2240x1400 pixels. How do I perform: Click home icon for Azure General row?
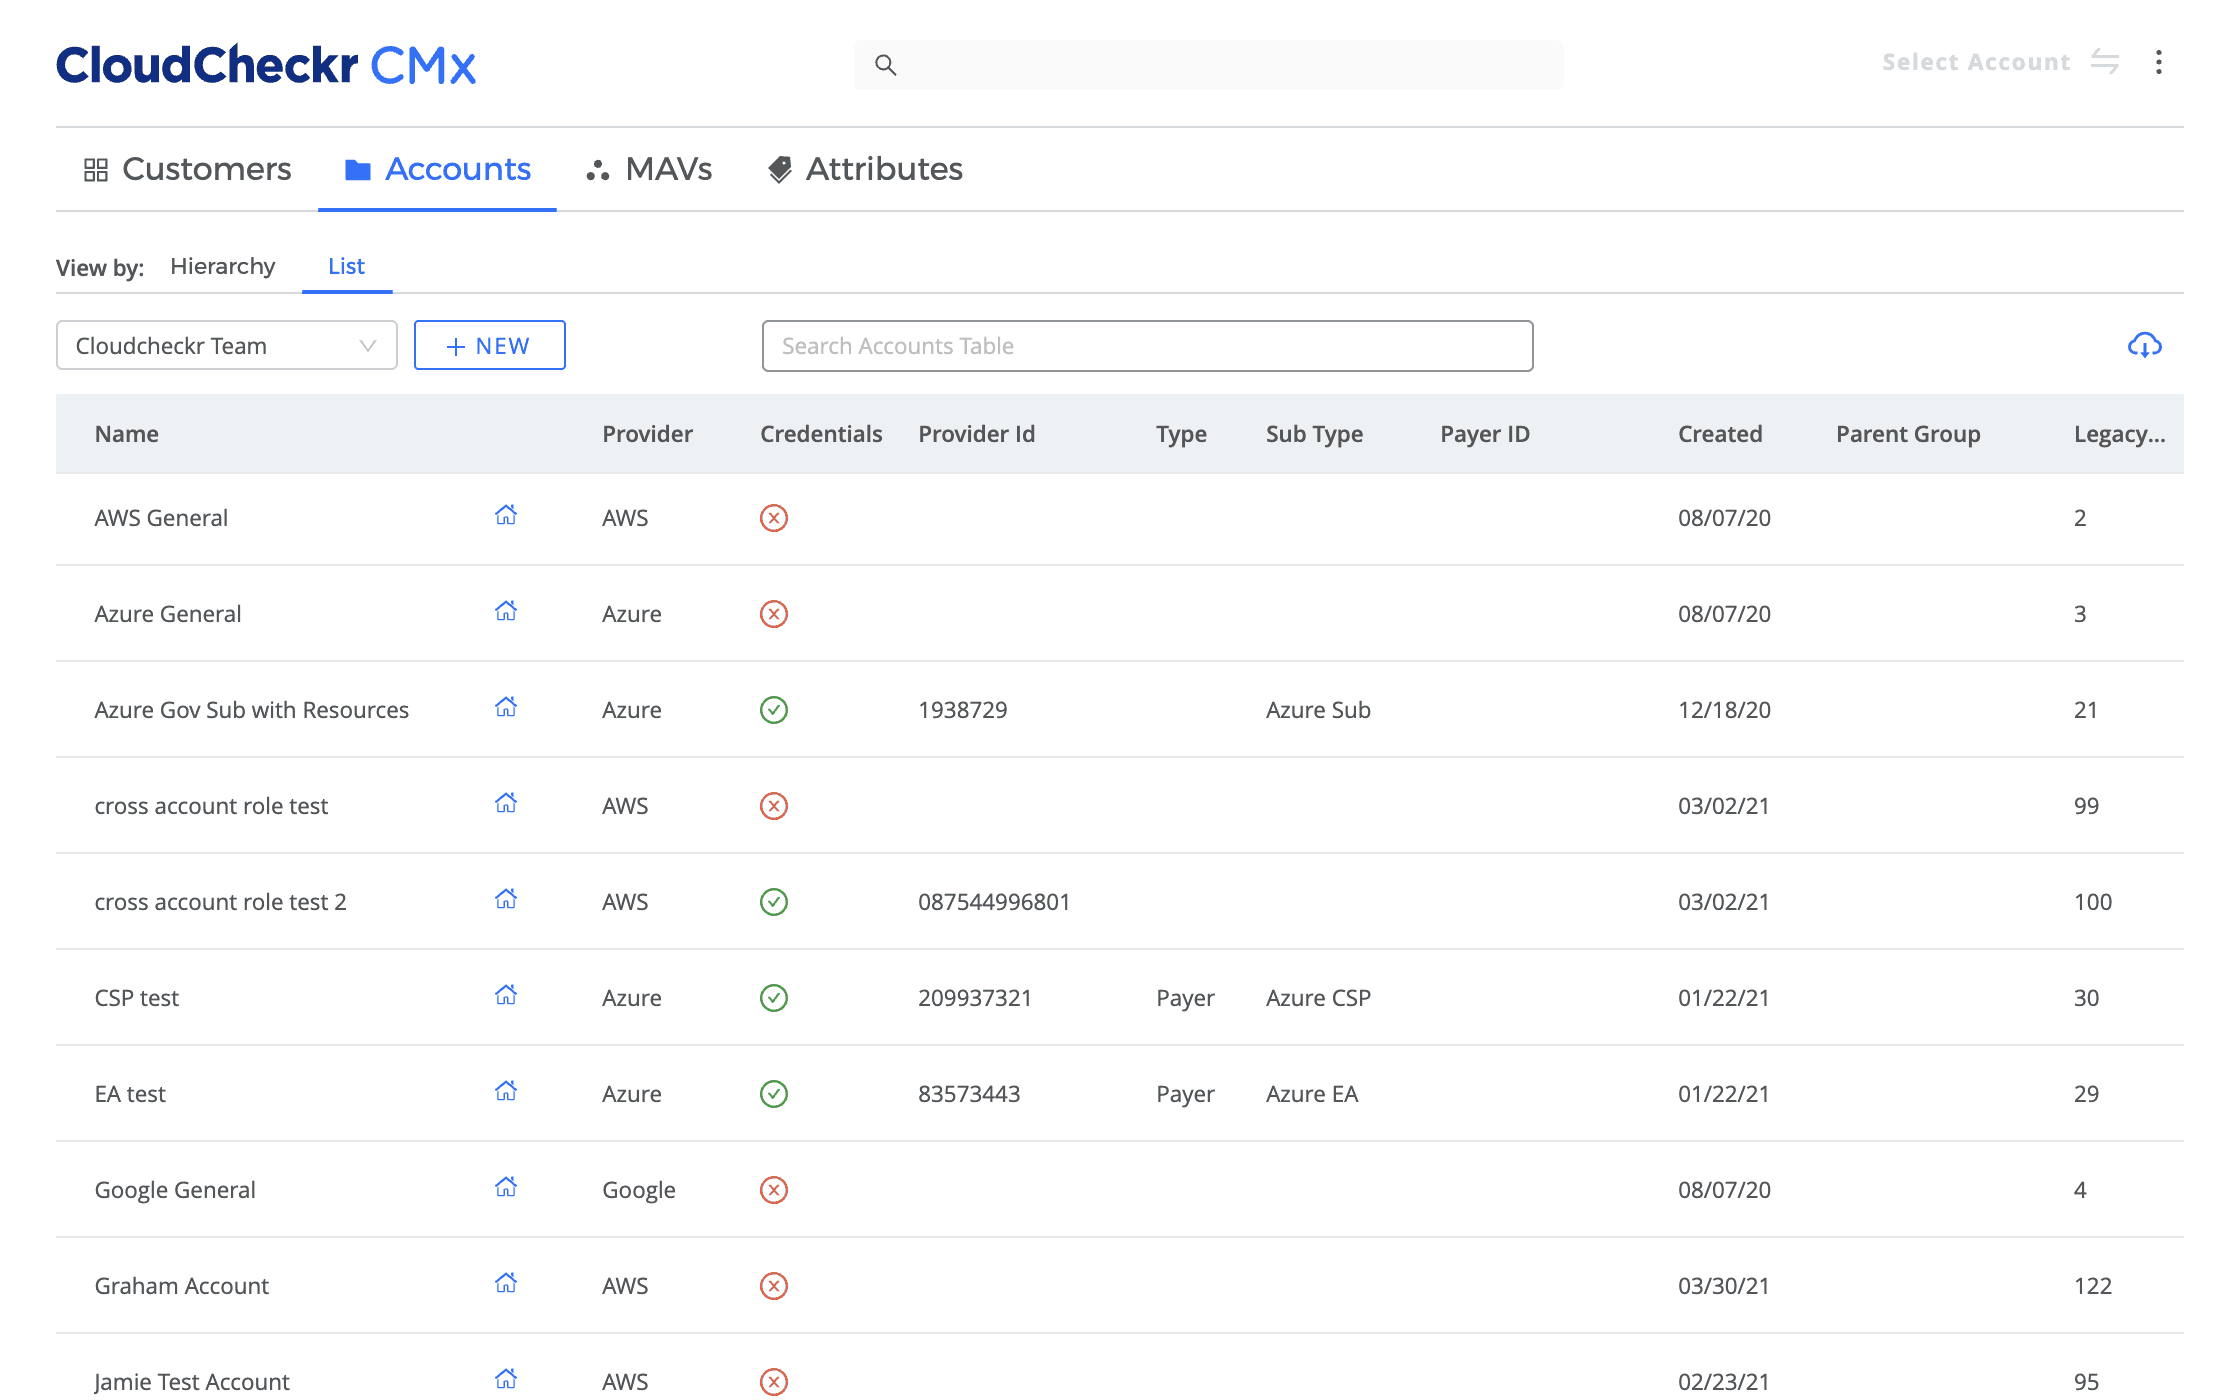pos(506,611)
